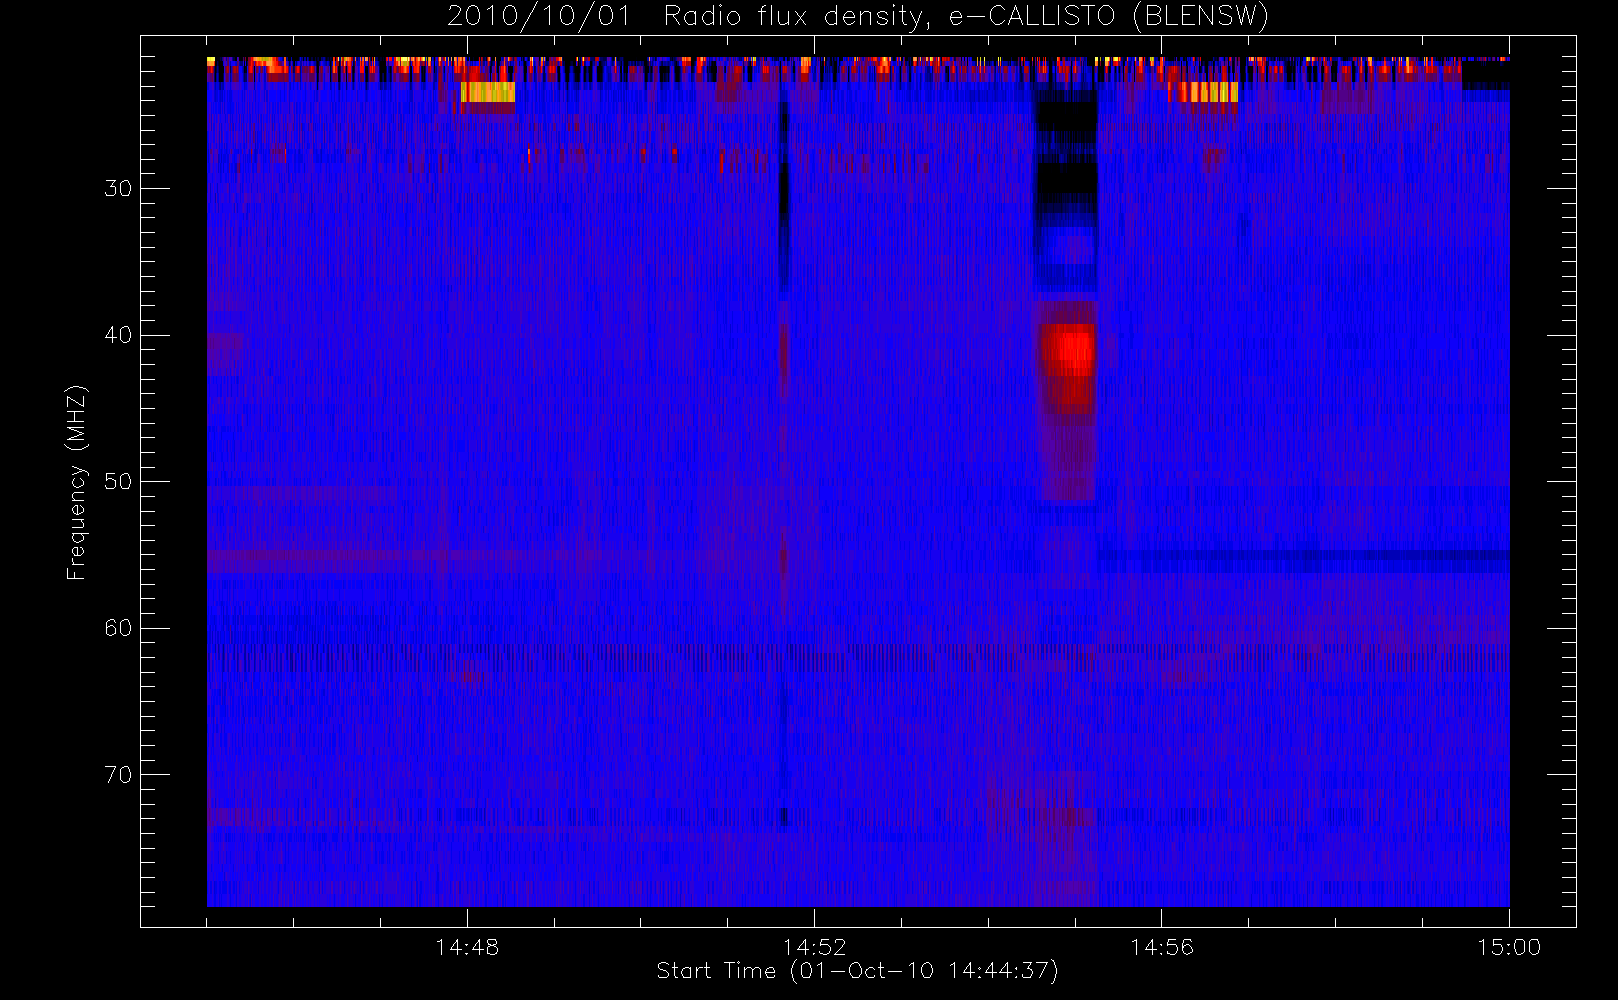Select the 14:52 time tick label
1618x1000 pixels.
(x=814, y=947)
